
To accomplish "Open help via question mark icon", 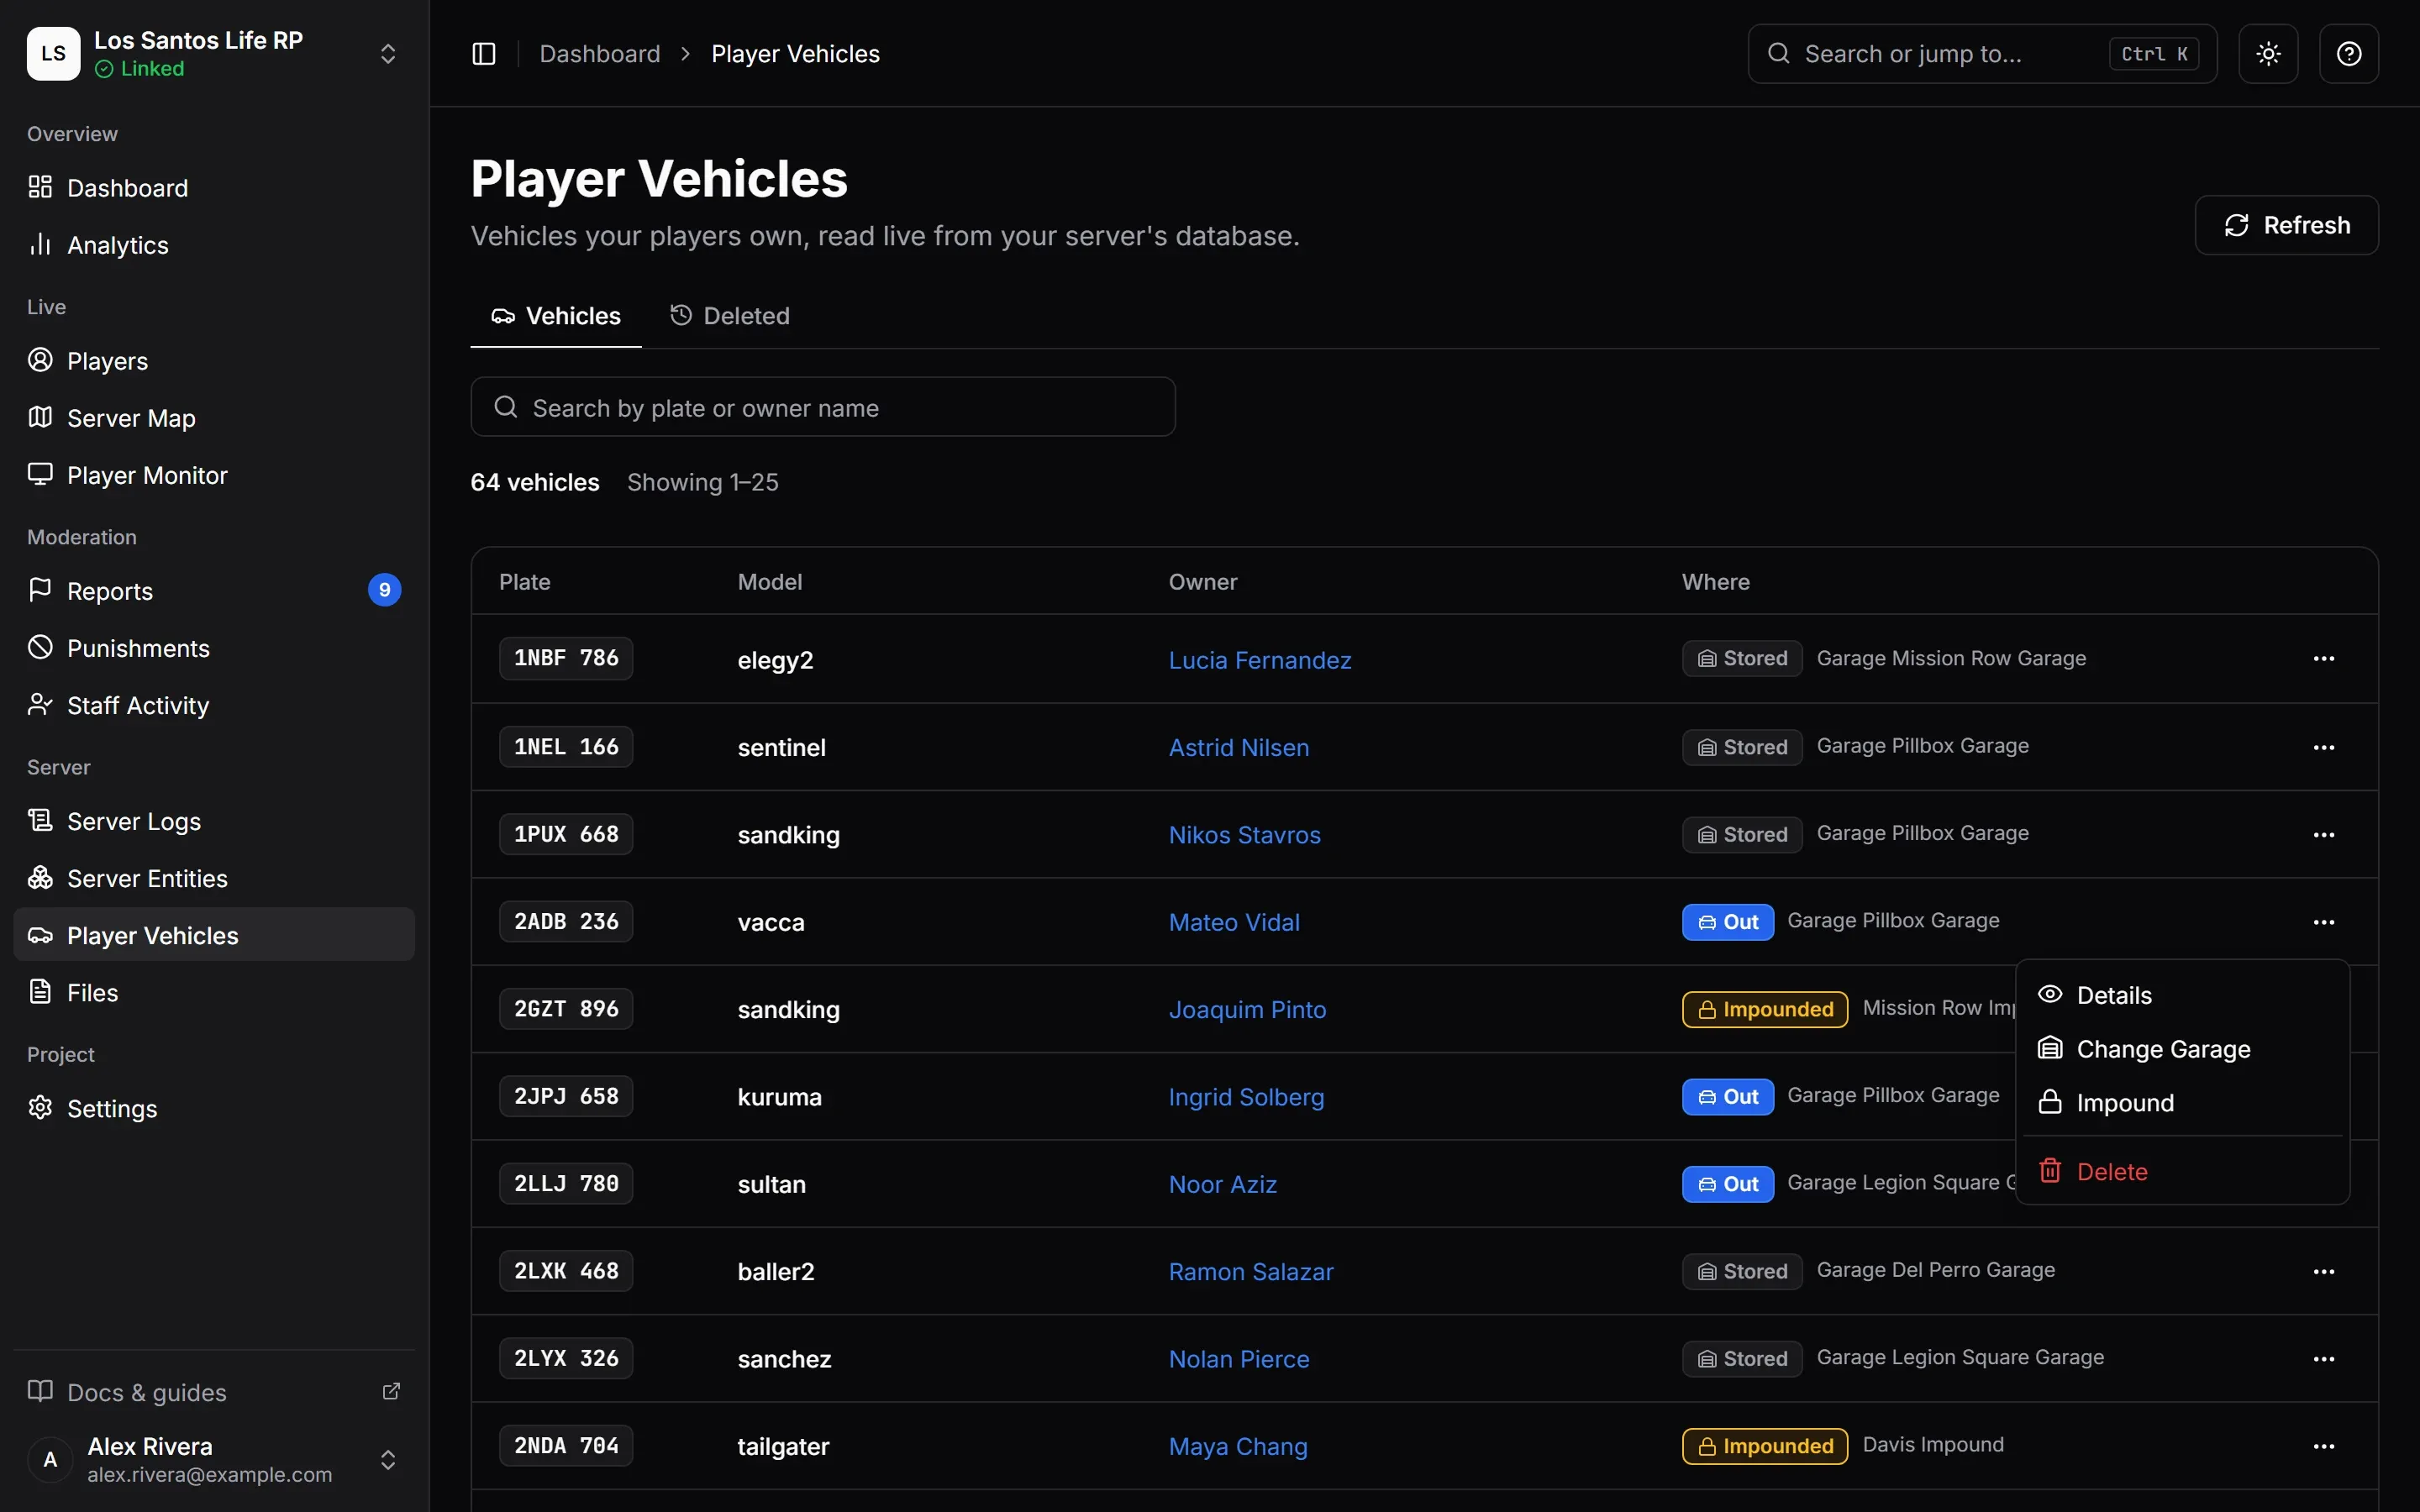I will click(x=2348, y=54).
